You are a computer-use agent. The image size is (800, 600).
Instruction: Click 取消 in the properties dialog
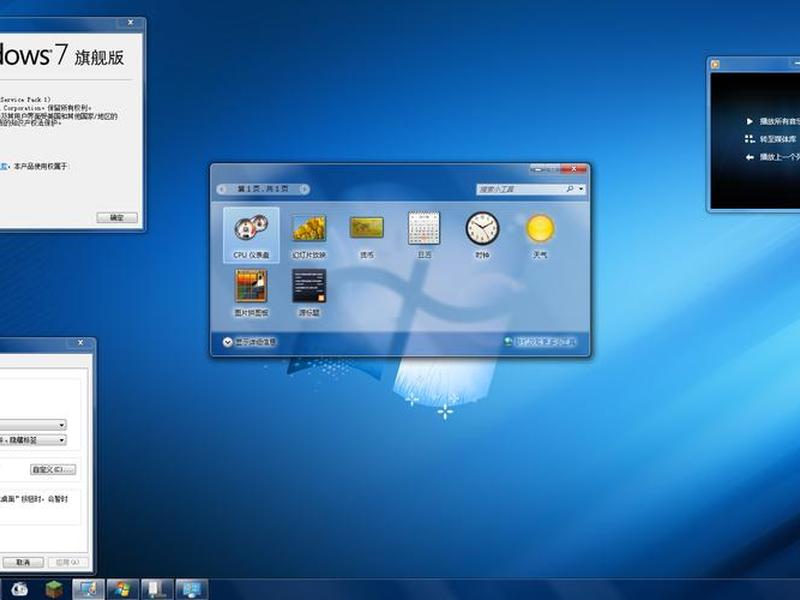click(22, 562)
